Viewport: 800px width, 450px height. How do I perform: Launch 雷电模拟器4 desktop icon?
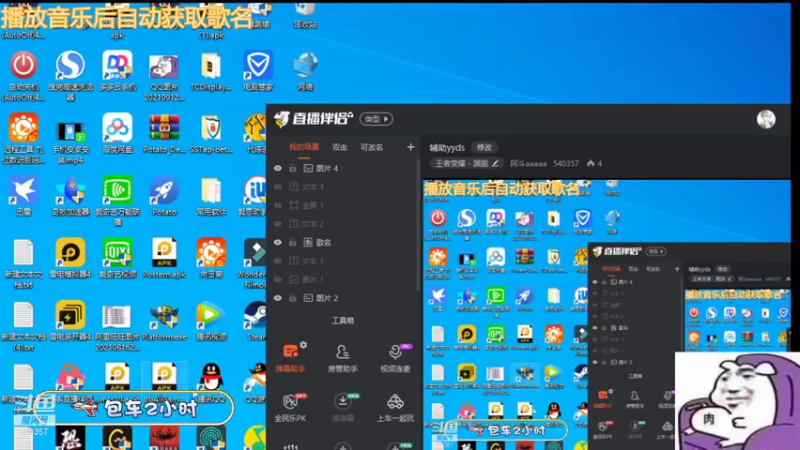click(70, 258)
